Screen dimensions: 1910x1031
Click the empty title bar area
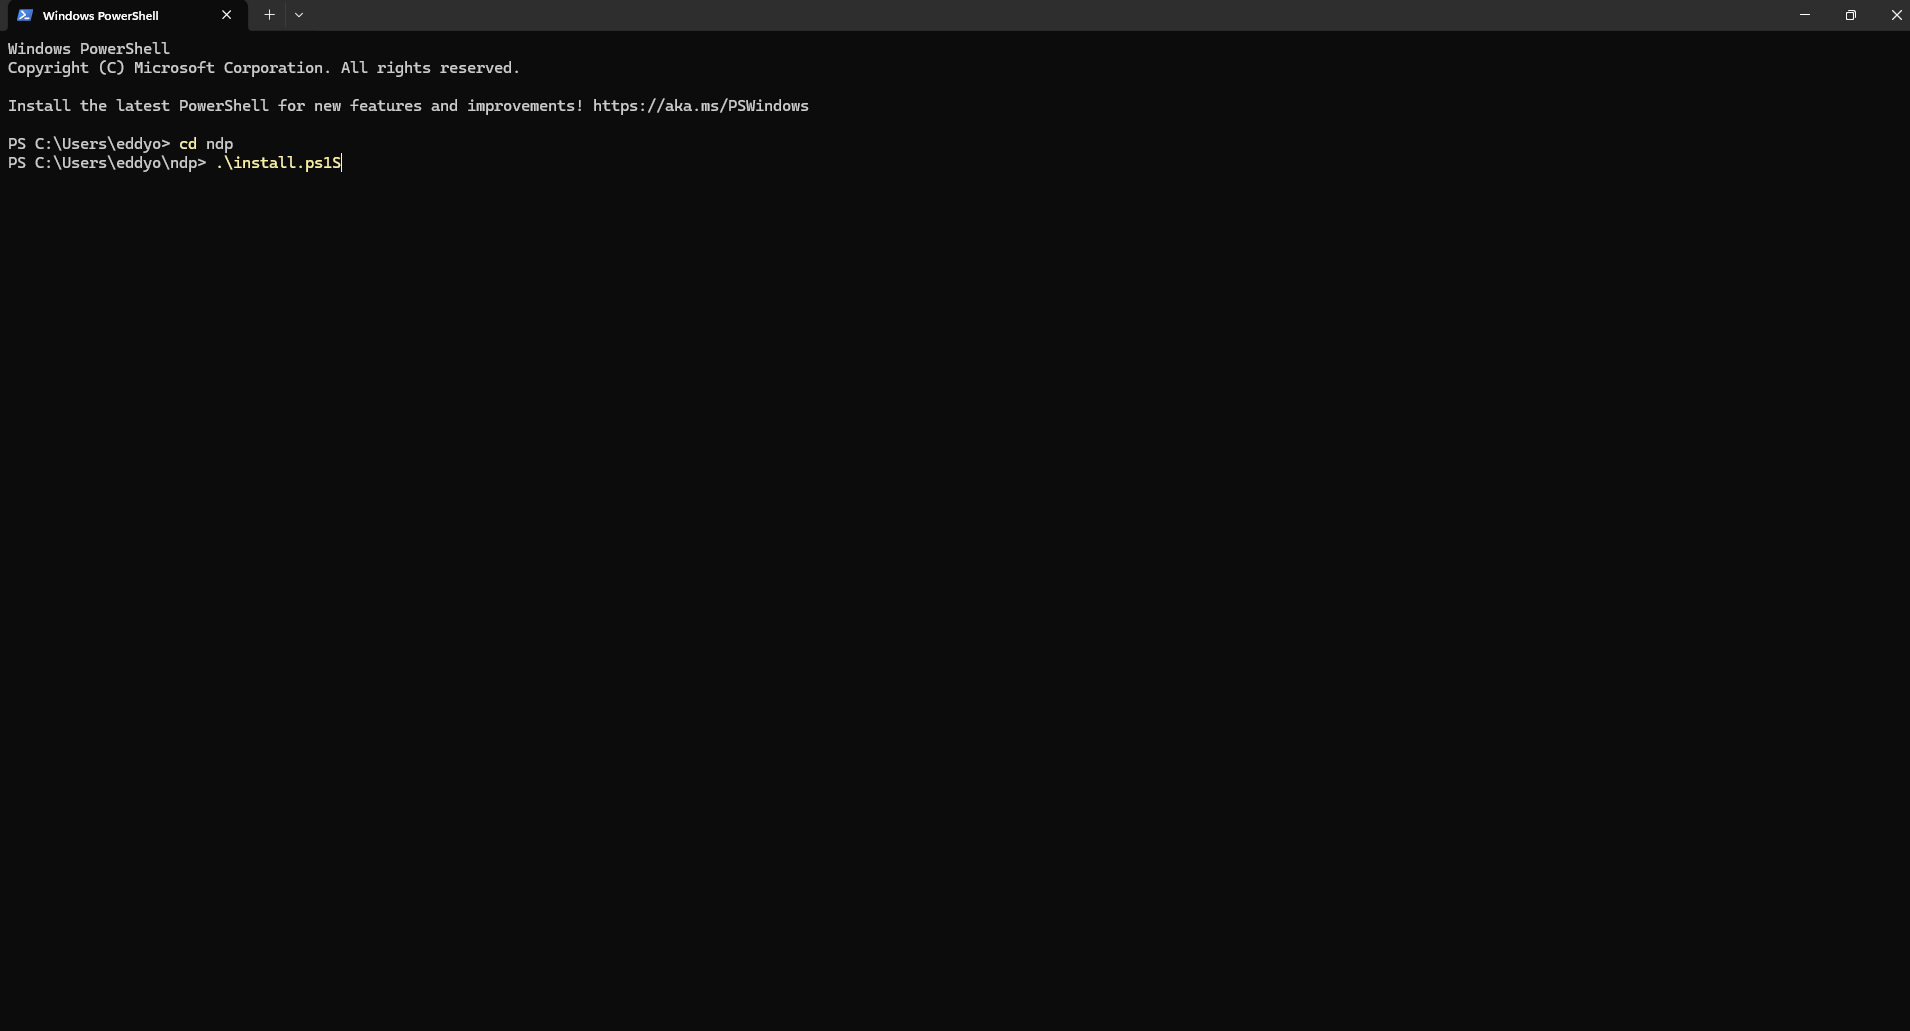[1000, 15]
